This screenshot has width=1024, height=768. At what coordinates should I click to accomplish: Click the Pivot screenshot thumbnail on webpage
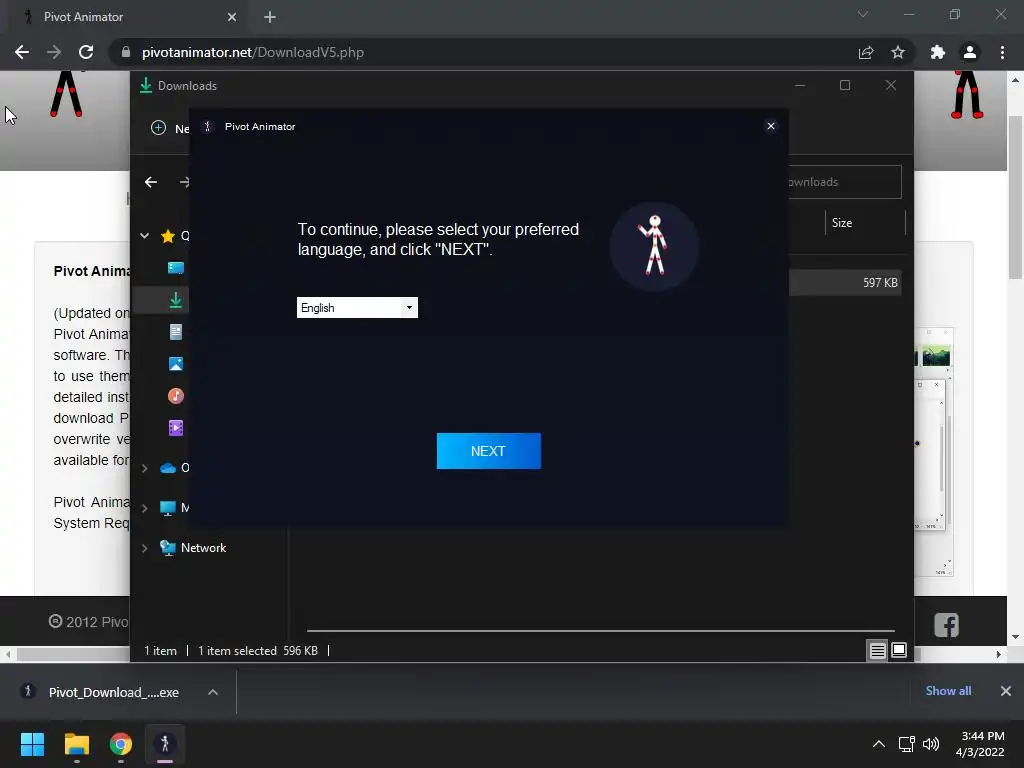[934, 452]
